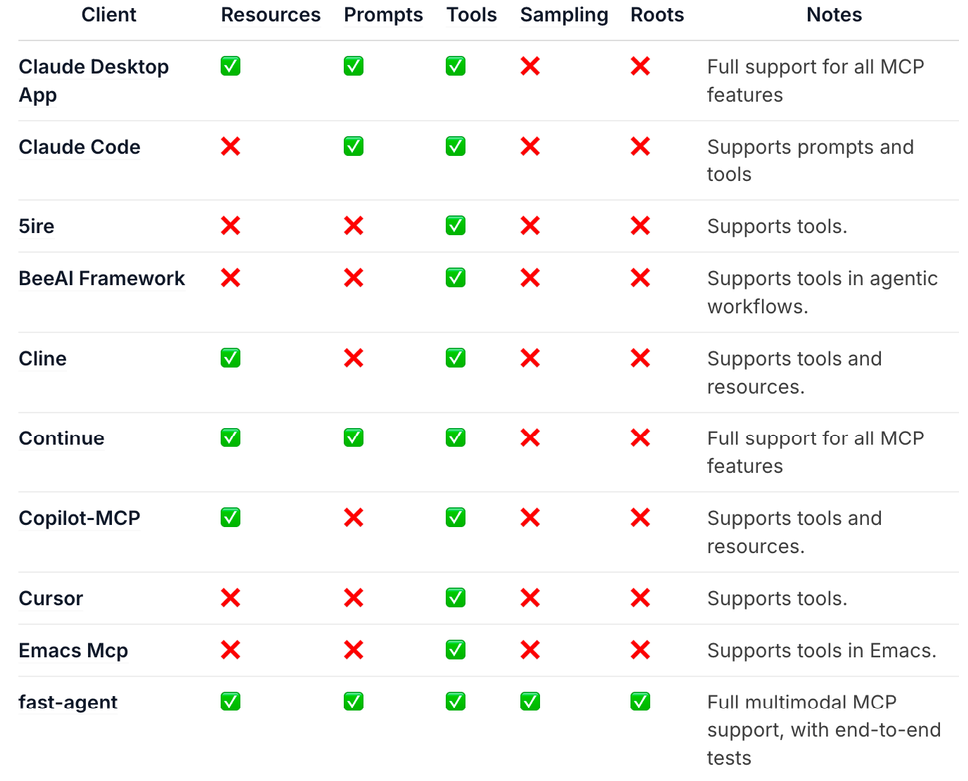This screenshot has height=781, width=968.
Task: Click the green Sampling checkmark for fast-agent
Action: tap(530, 702)
